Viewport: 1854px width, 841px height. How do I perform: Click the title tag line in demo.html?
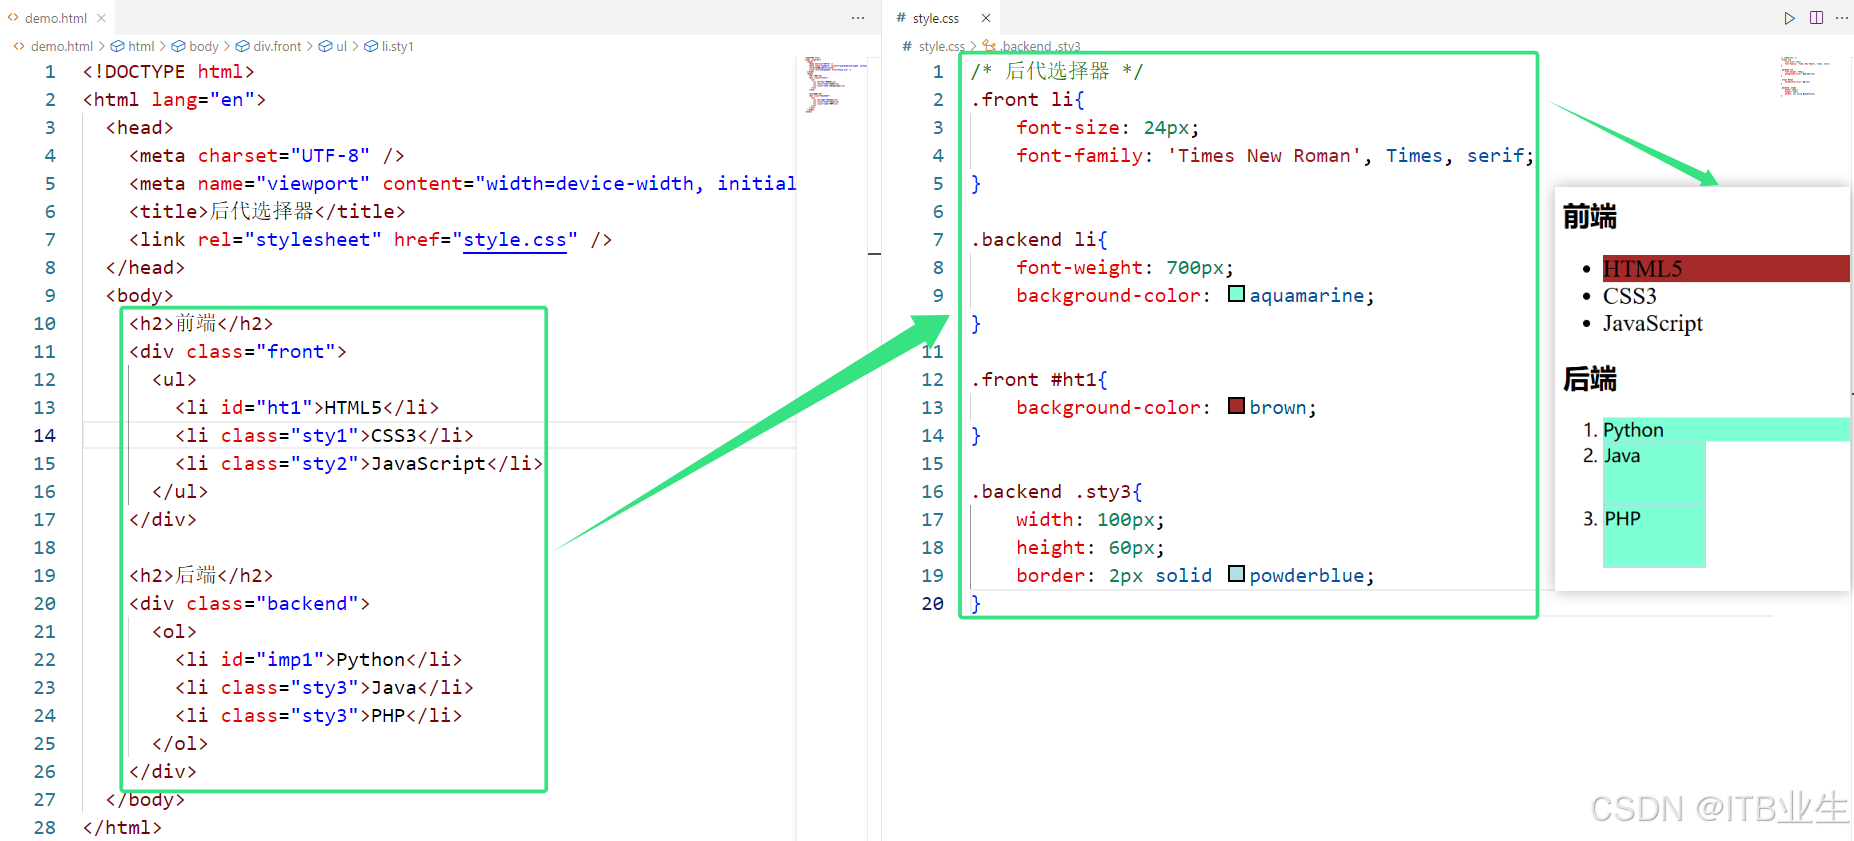[x=267, y=211]
